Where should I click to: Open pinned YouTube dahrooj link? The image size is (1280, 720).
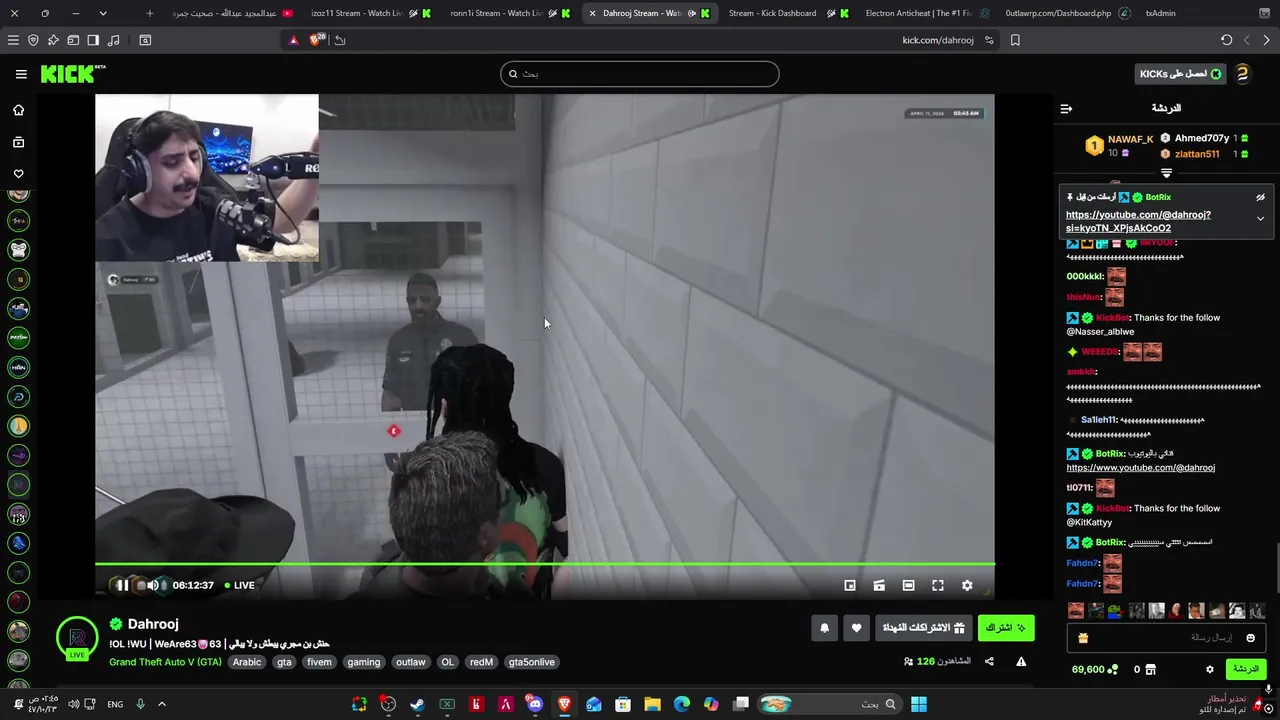1138,221
